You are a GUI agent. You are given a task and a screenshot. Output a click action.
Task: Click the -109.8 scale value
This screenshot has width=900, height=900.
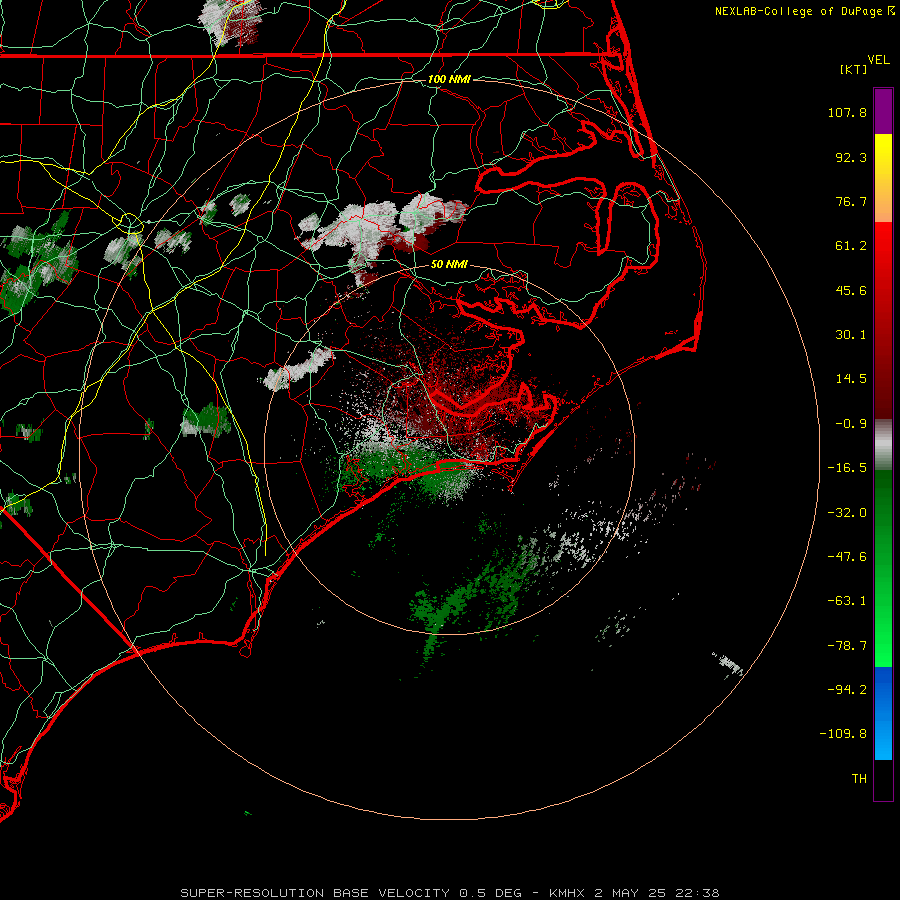[x=843, y=734]
